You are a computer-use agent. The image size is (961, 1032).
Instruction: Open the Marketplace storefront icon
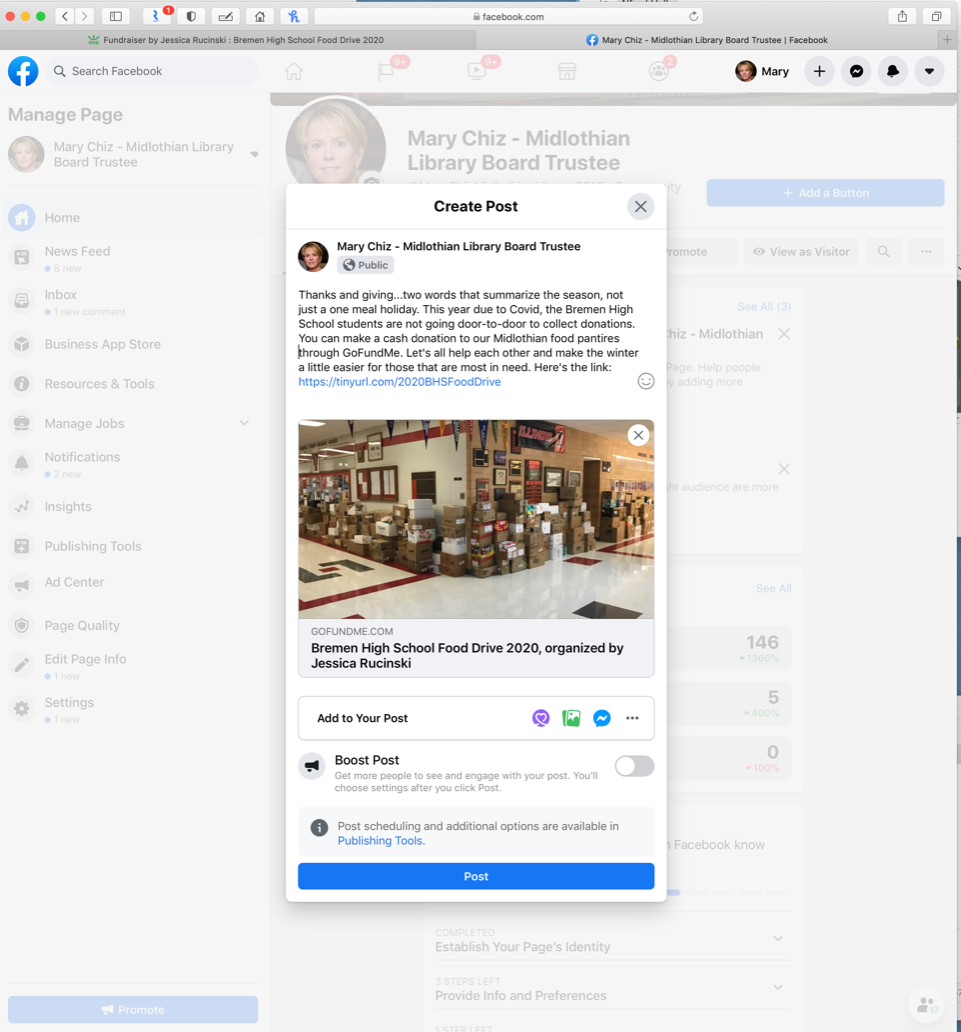[x=567, y=71]
